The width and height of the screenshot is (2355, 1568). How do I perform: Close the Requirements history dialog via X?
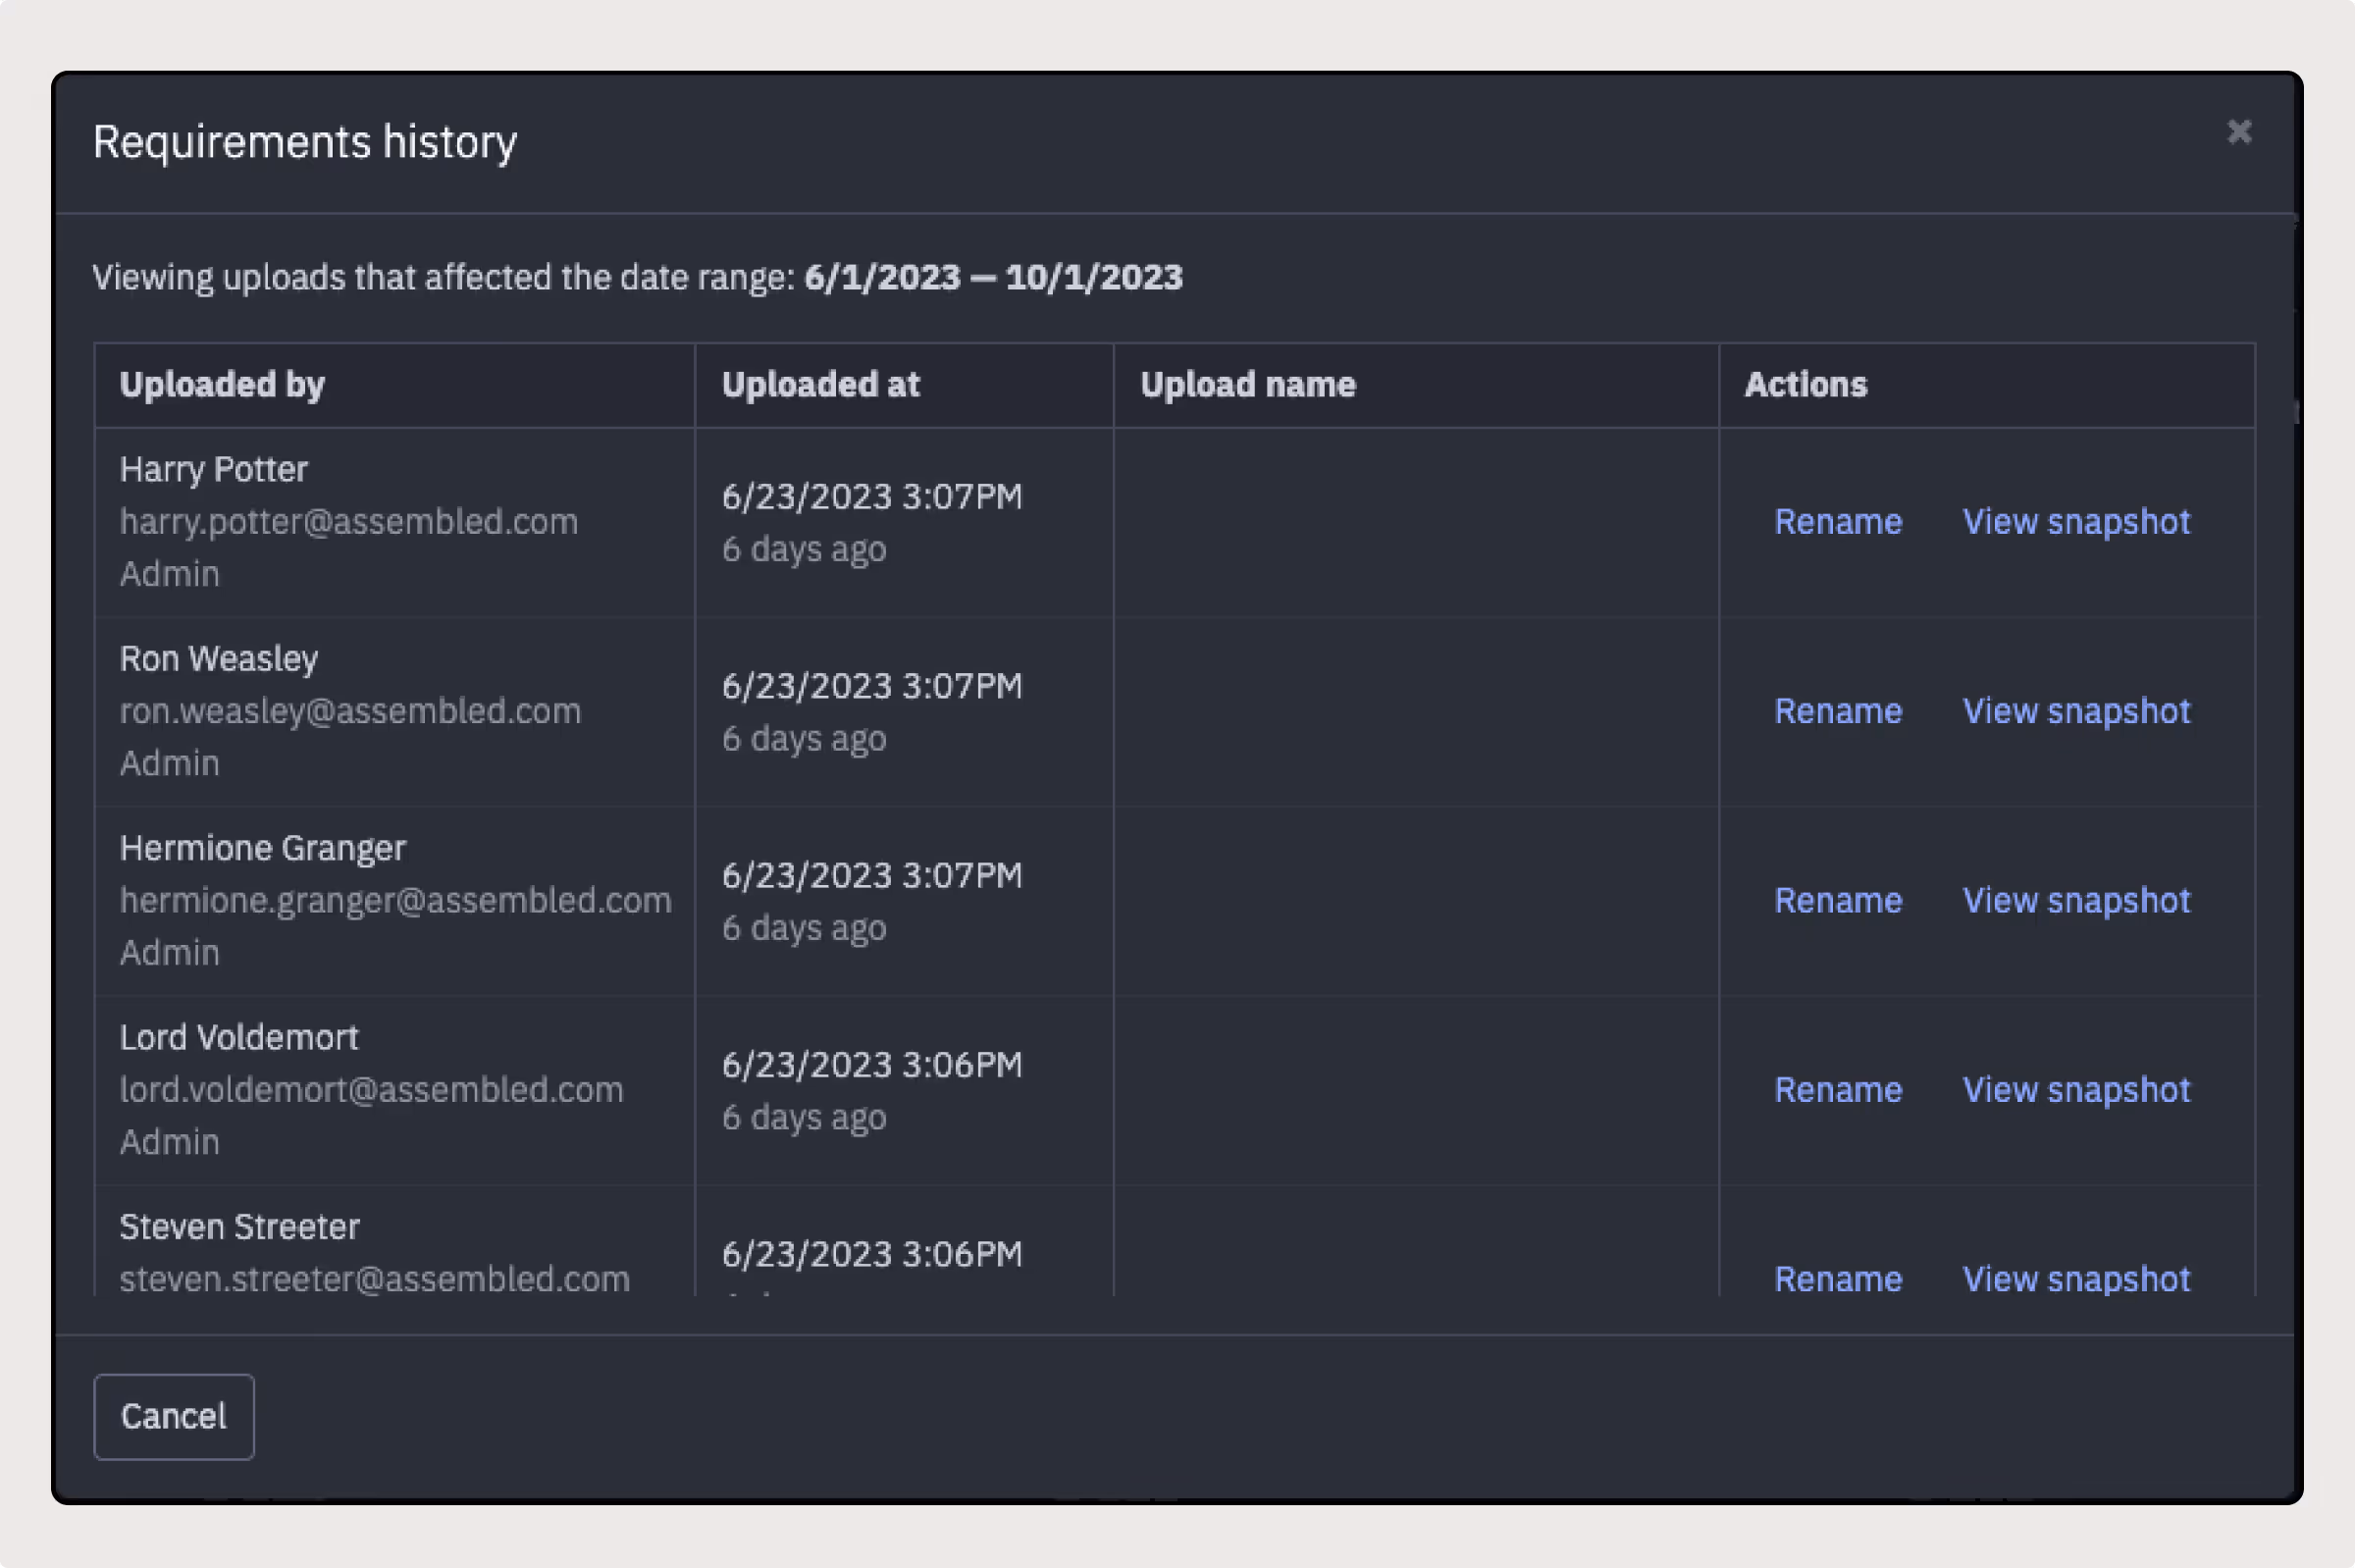click(2239, 132)
